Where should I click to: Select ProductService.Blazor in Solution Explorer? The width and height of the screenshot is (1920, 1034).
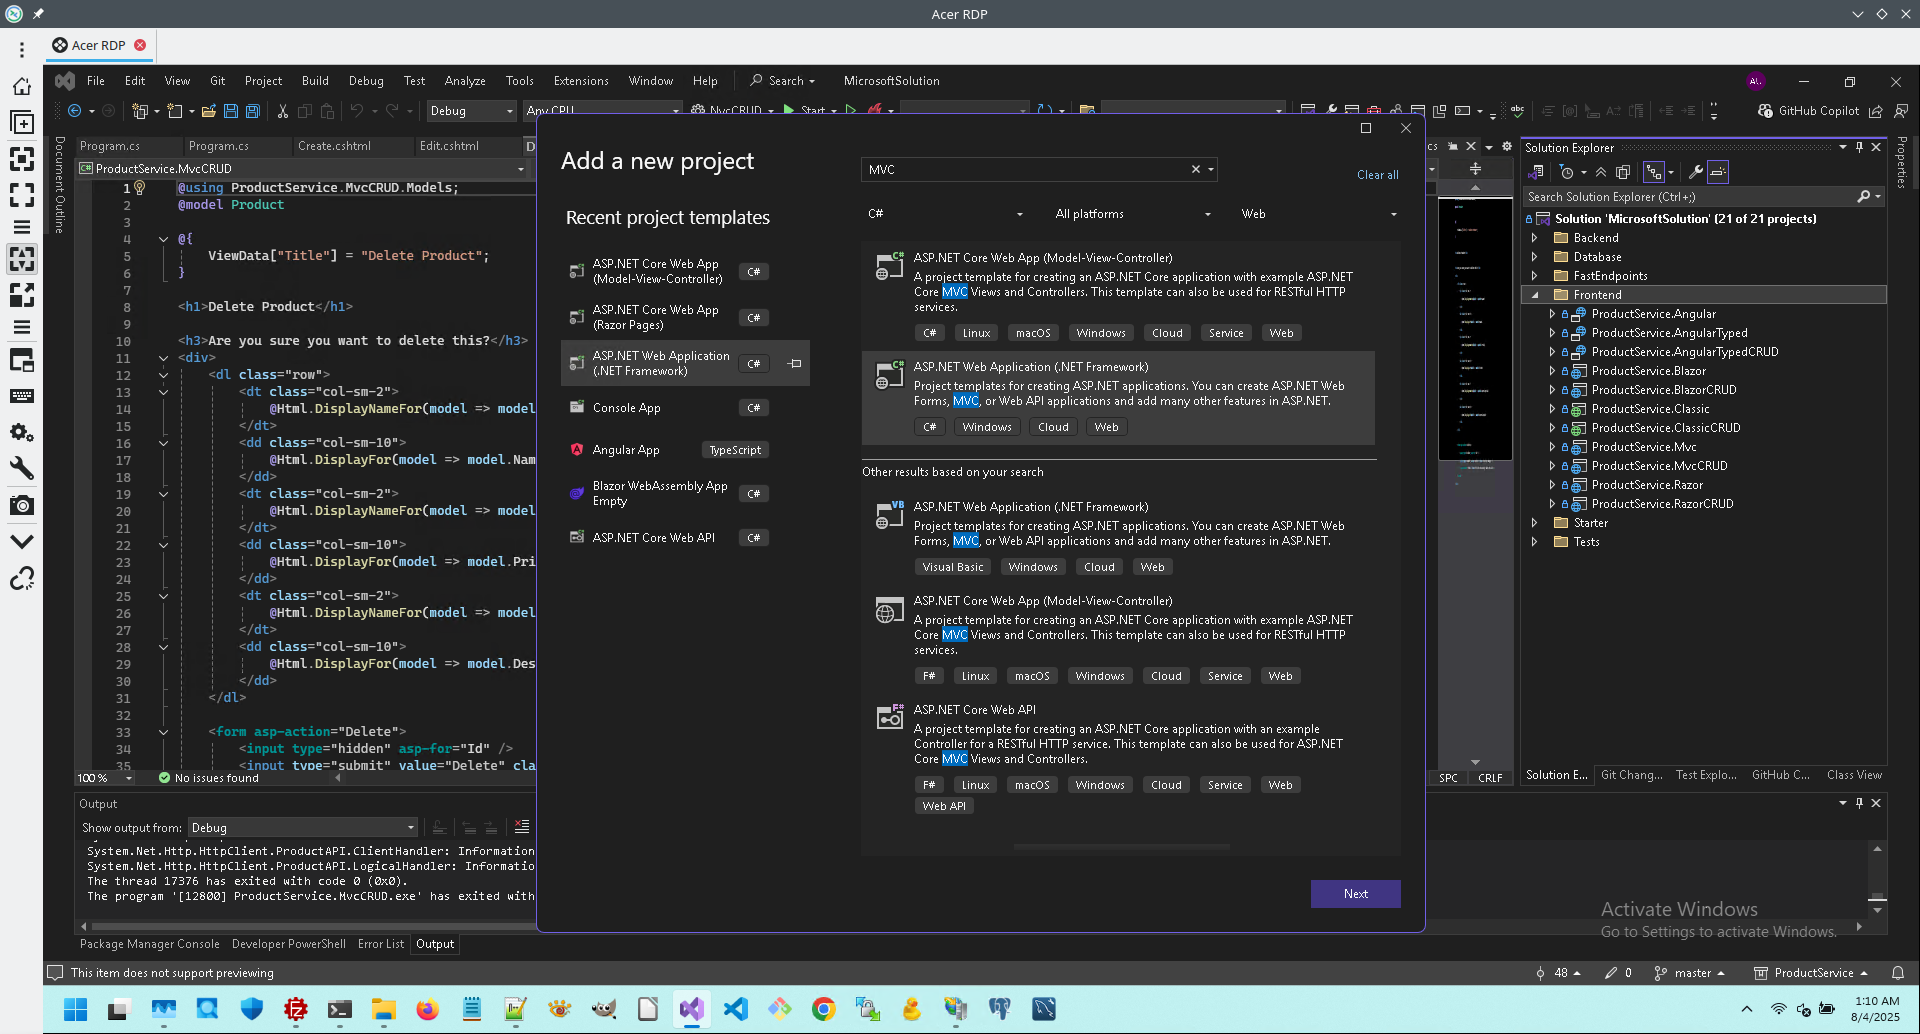coord(1648,371)
